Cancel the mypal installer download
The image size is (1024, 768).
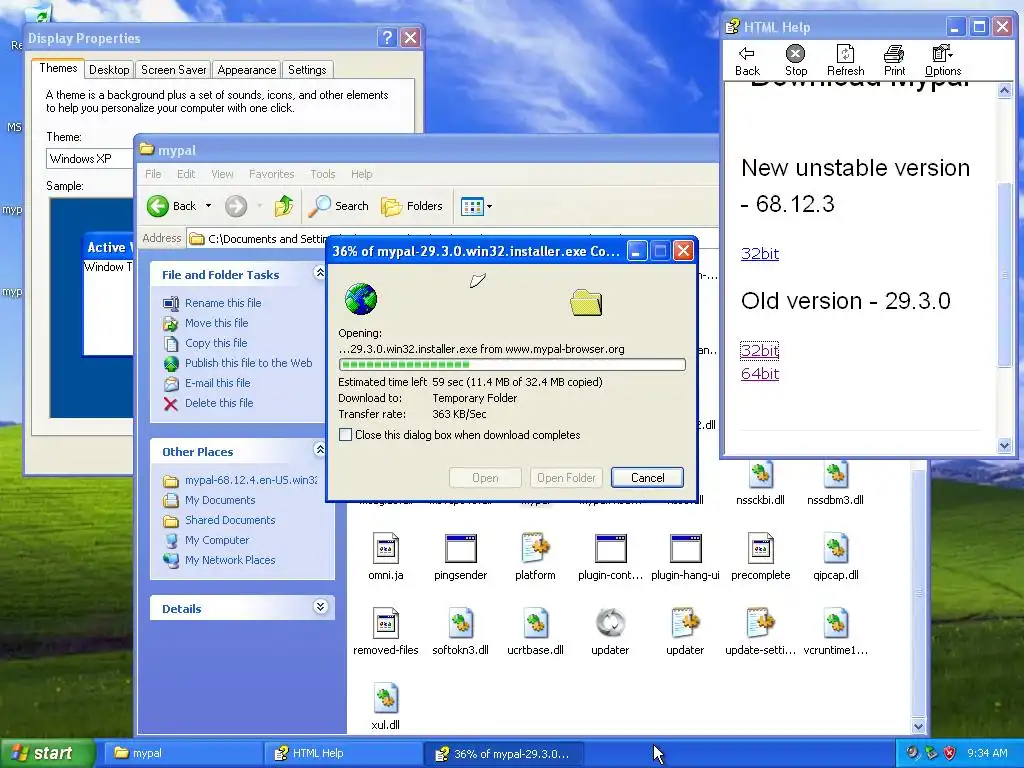[x=647, y=477]
